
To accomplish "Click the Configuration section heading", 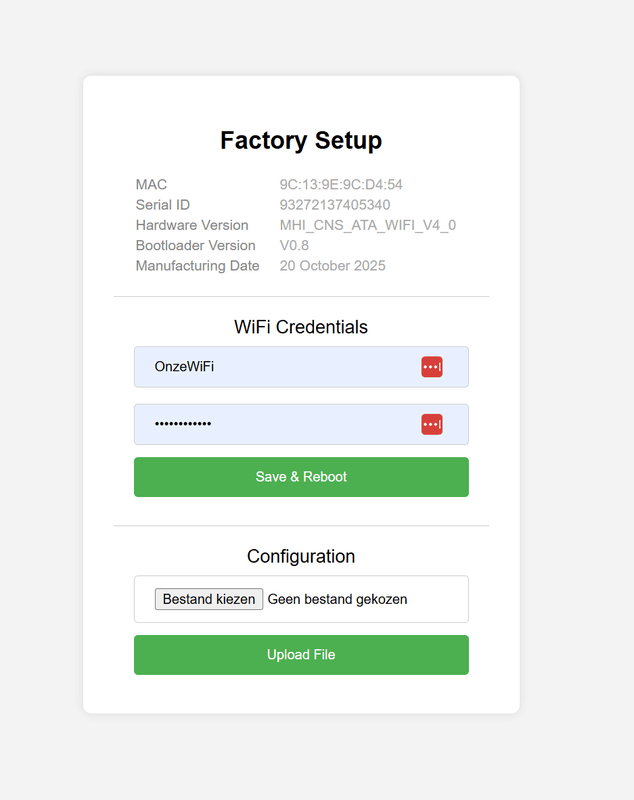I will point(301,556).
